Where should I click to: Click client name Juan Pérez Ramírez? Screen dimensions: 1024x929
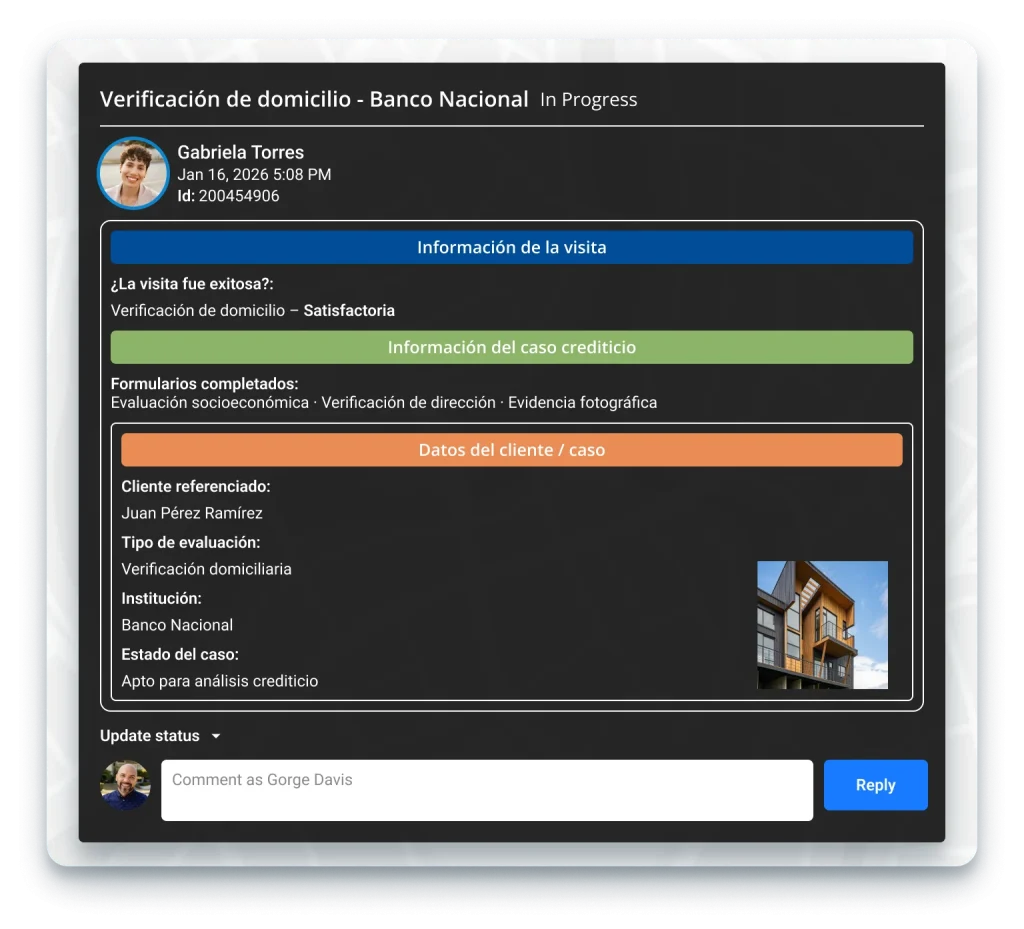click(192, 513)
